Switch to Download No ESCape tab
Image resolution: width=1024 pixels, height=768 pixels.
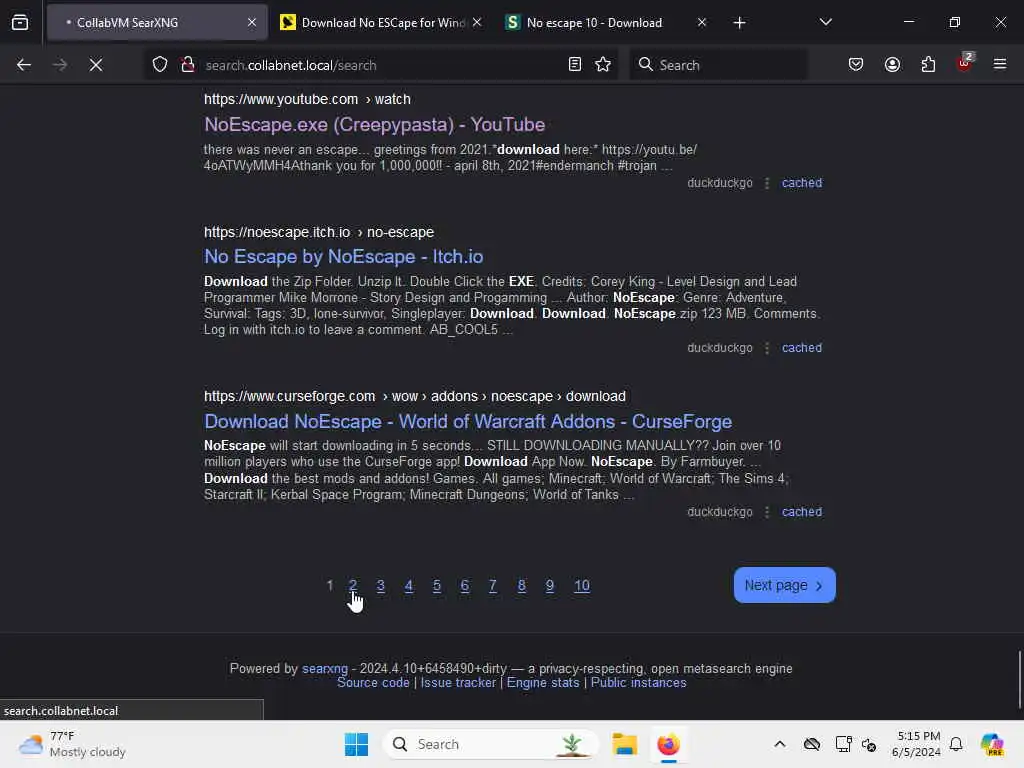382,23
